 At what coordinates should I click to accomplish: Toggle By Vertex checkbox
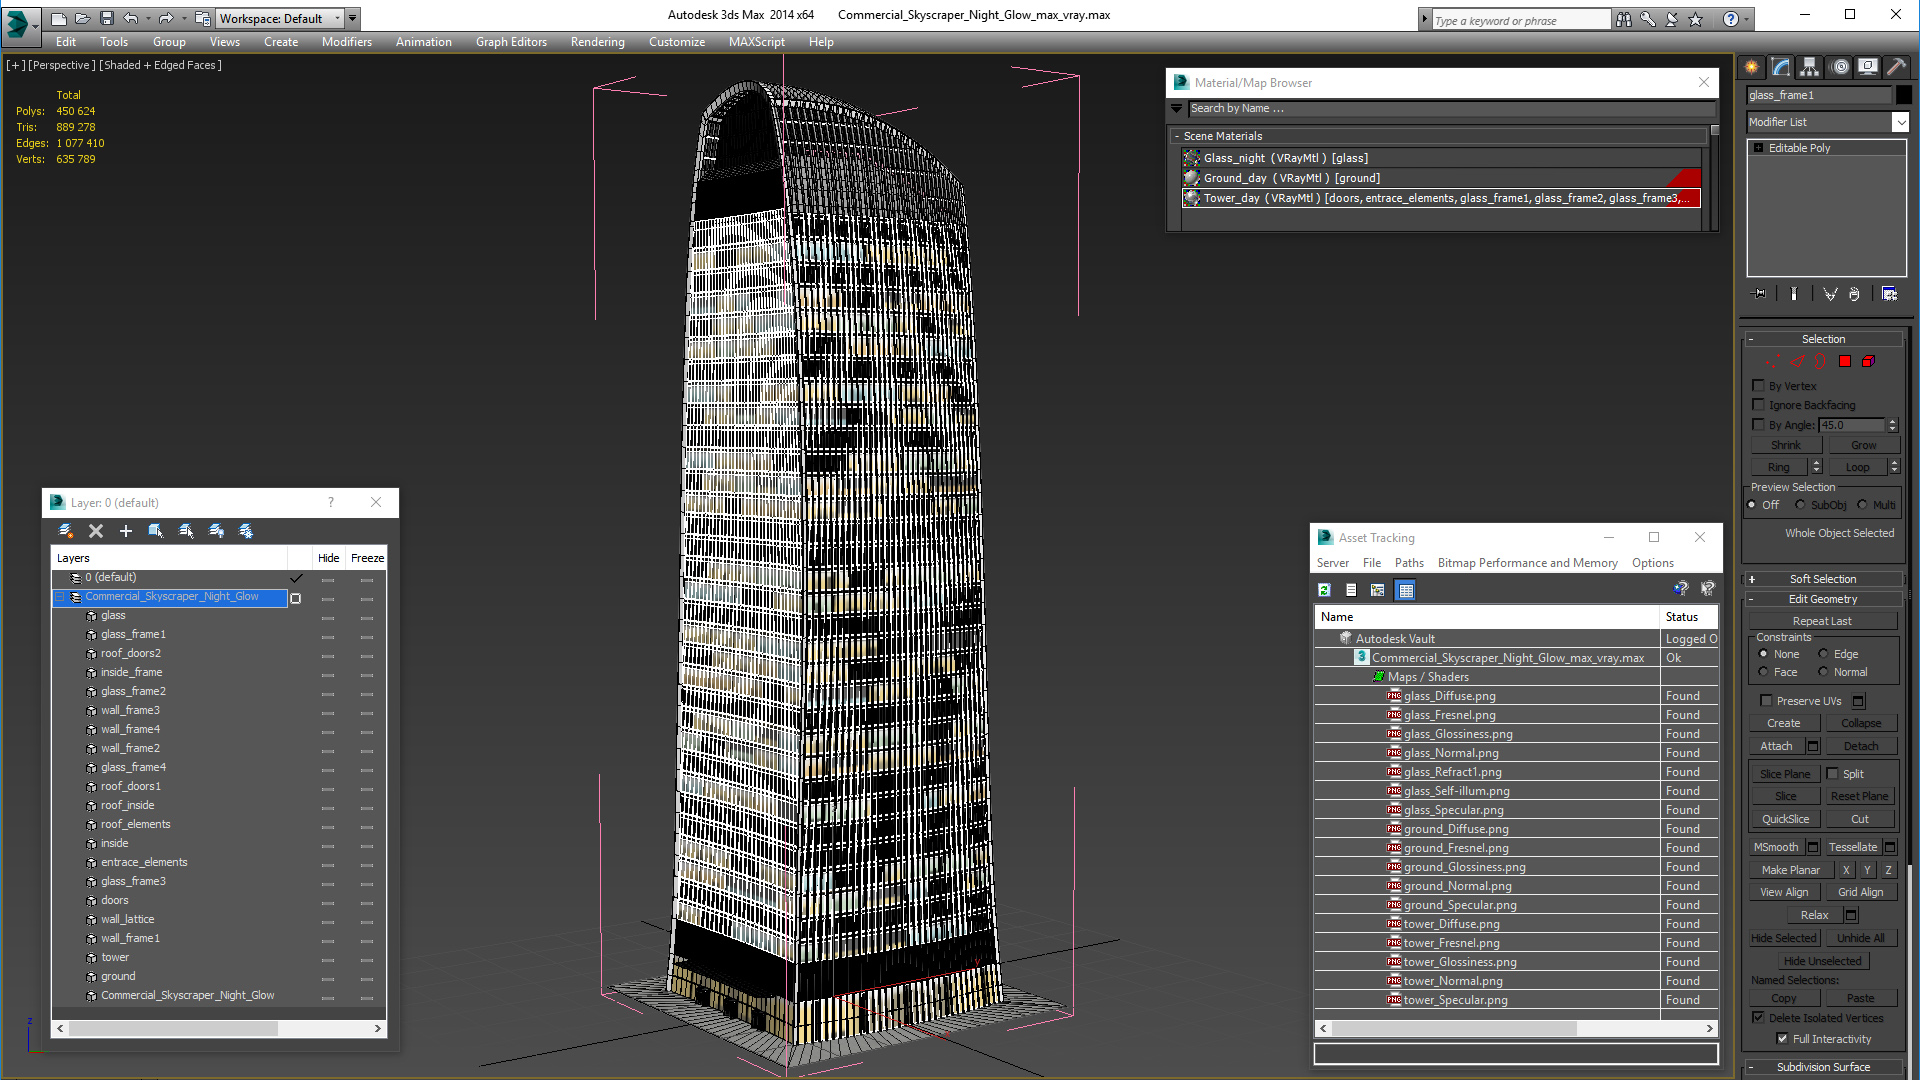click(1758, 386)
